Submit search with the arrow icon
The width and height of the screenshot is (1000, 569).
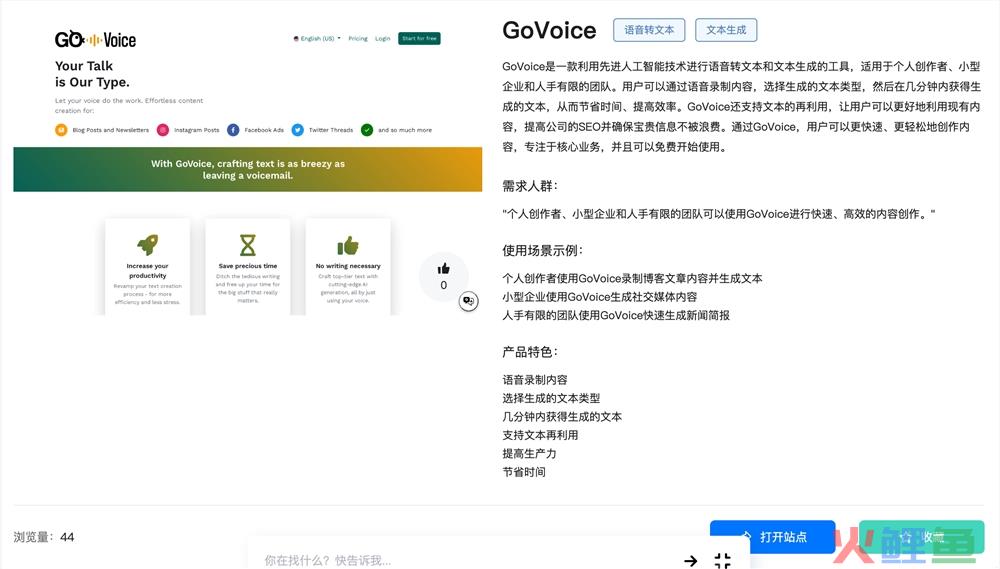point(691,561)
